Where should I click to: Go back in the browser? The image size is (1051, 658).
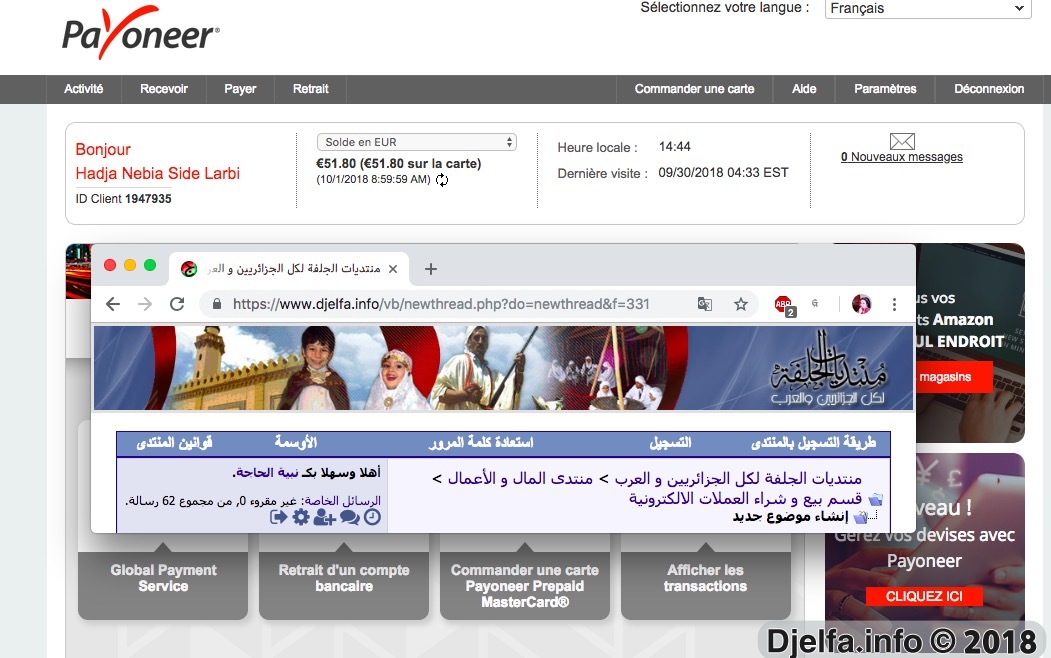[113, 304]
